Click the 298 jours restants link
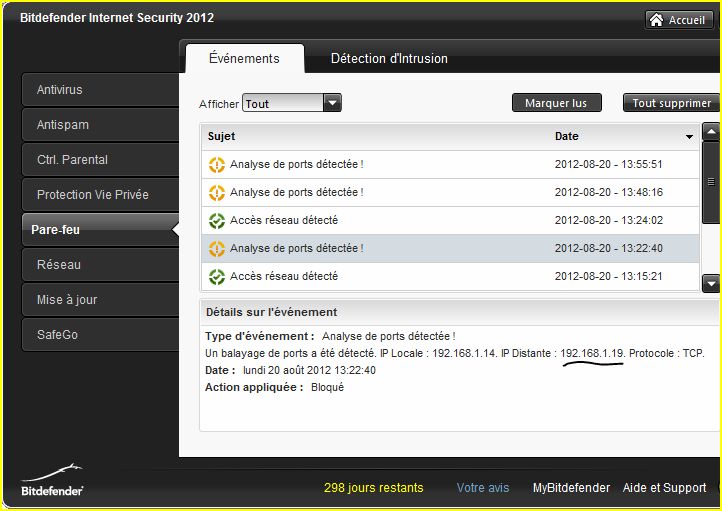The width and height of the screenshot is (722, 511). pos(373,488)
